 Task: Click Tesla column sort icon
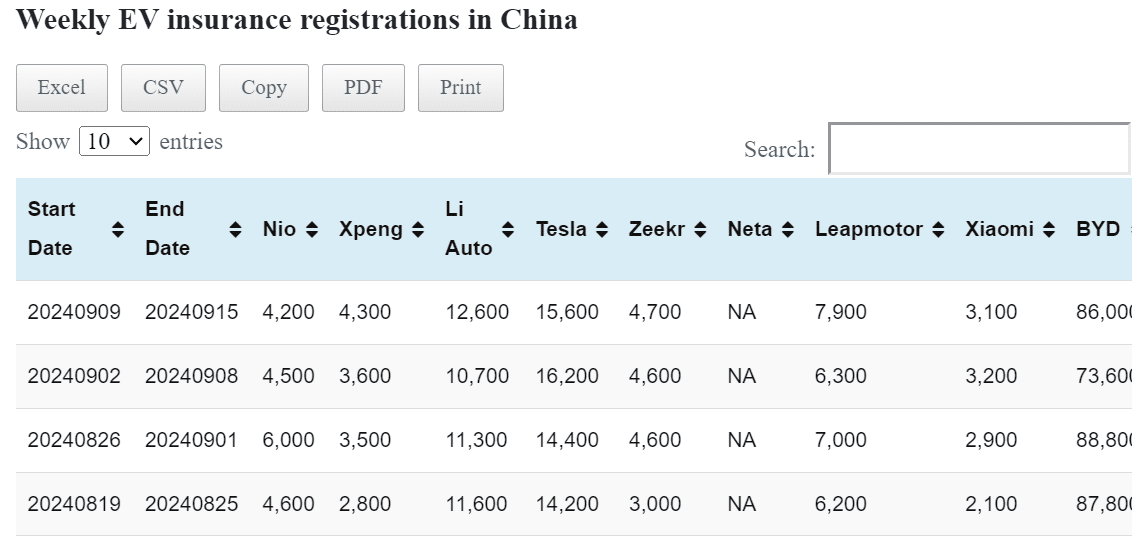point(602,229)
